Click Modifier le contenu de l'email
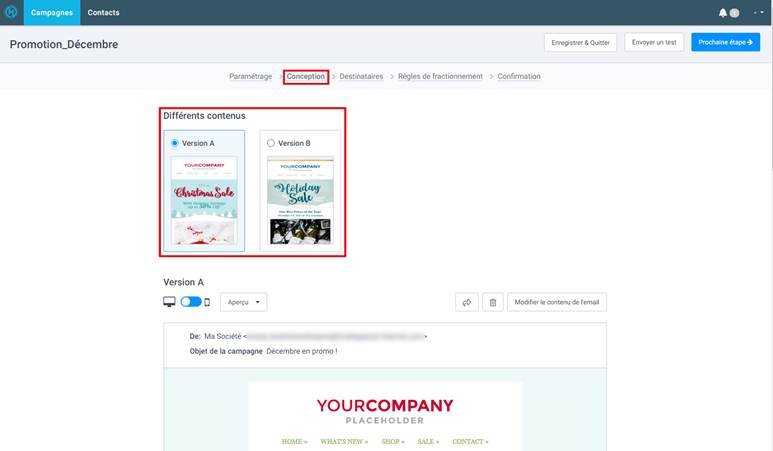Image resolution: width=773 pixels, height=451 pixels. pyautogui.click(x=557, y=302)
